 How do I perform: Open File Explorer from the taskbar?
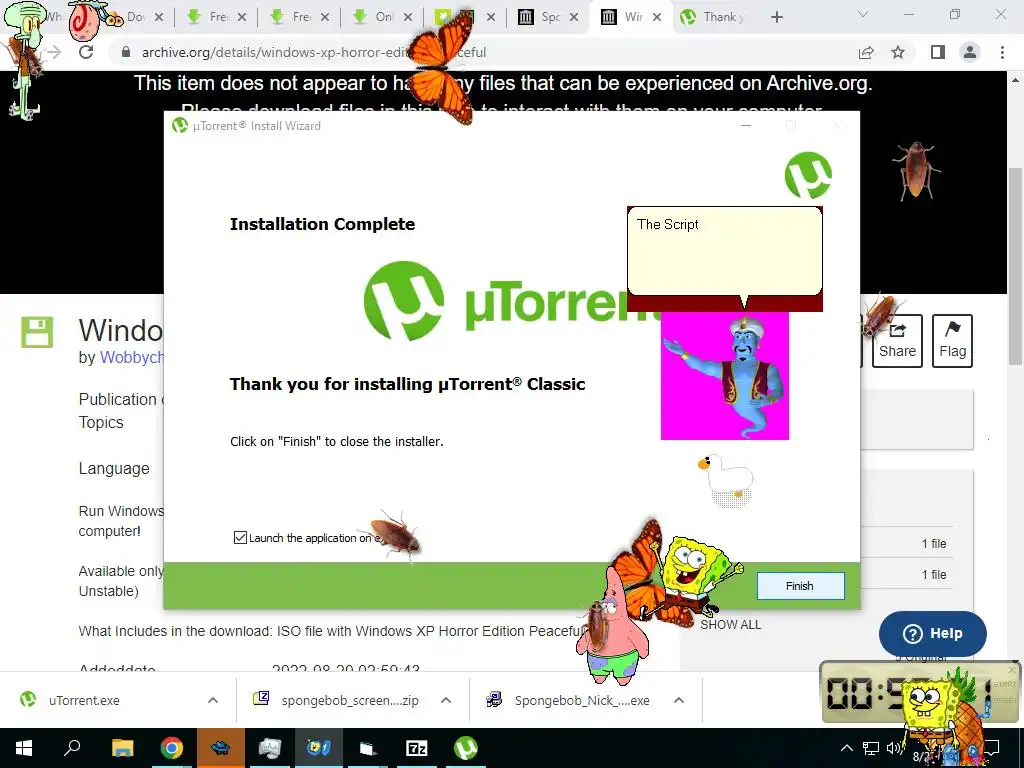122,748
